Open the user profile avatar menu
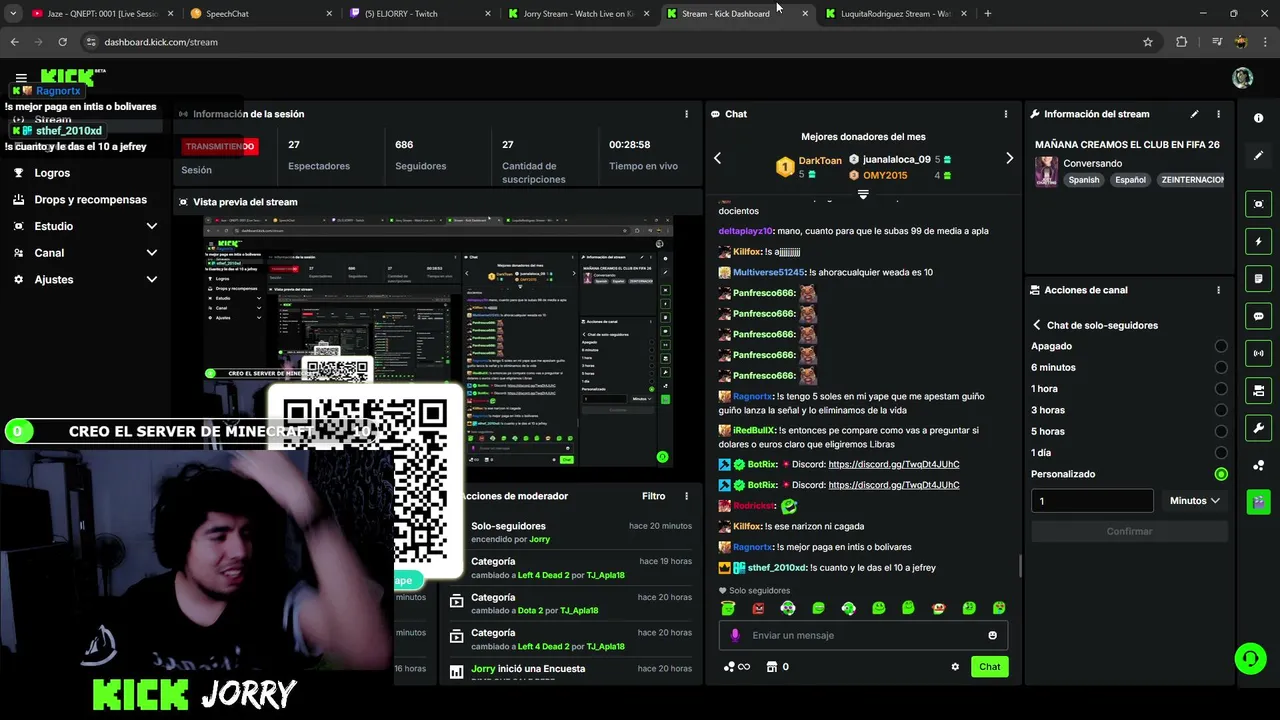Viewport: 1280px width, 720px height. click(x=1242, y=78)
